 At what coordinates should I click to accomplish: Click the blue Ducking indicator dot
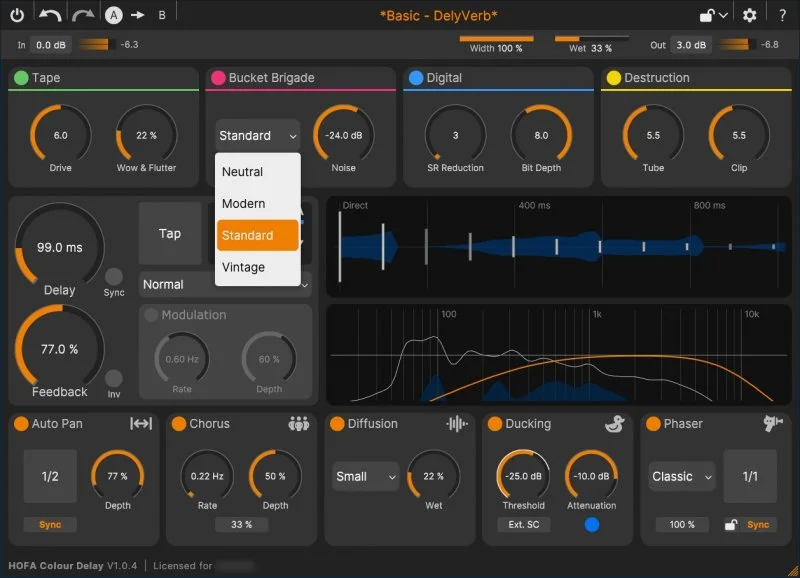click(592, 524)
